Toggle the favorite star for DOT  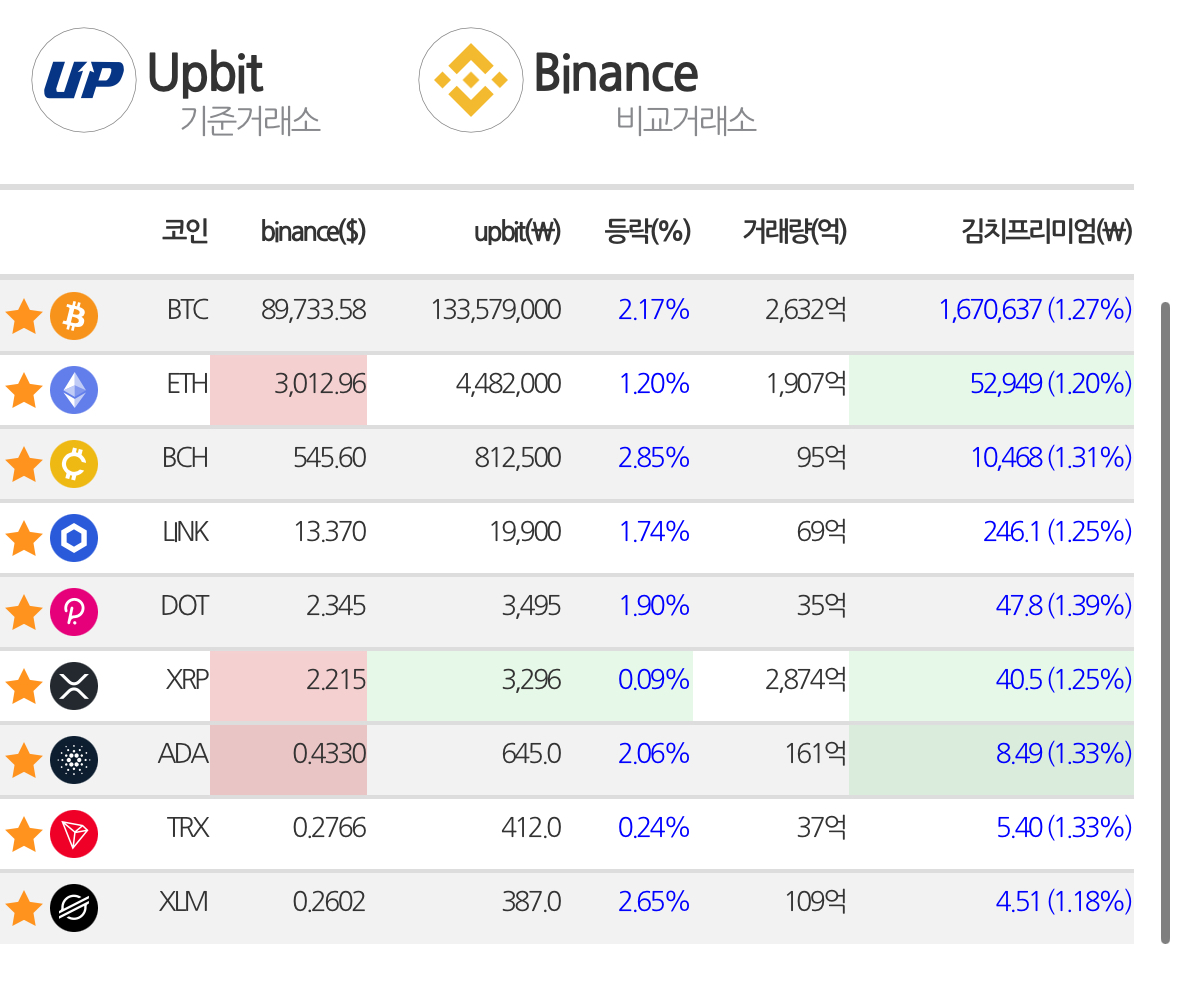click(24, 612)
